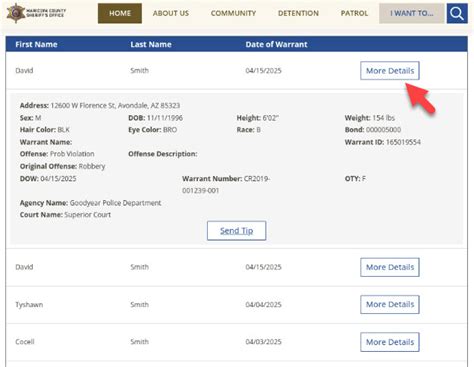Click the DOW 04/15/2025 value in details
Viewport: 474px width, 367px height.
pyautogui.click(x=58, y=179)
